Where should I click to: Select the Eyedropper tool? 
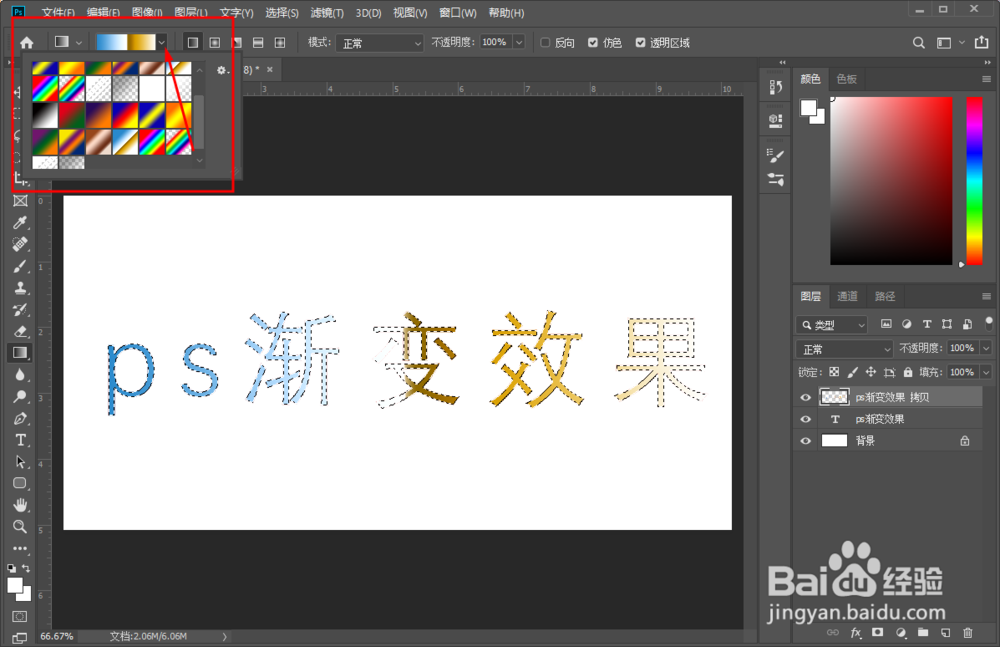tap(22, 222)
